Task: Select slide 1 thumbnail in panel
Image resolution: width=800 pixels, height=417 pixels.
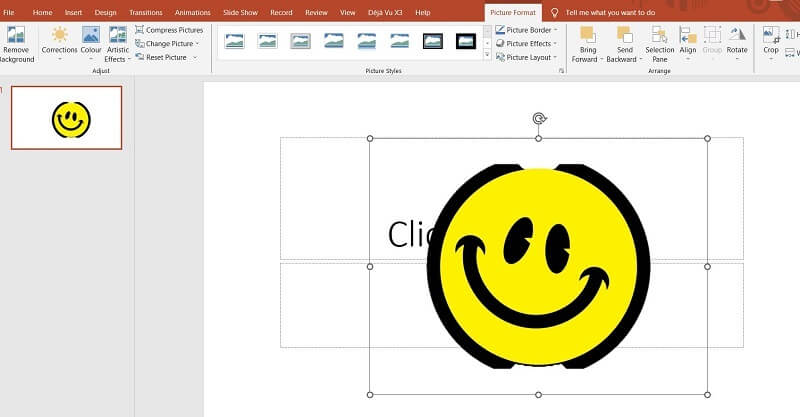Action: [66, 118]
